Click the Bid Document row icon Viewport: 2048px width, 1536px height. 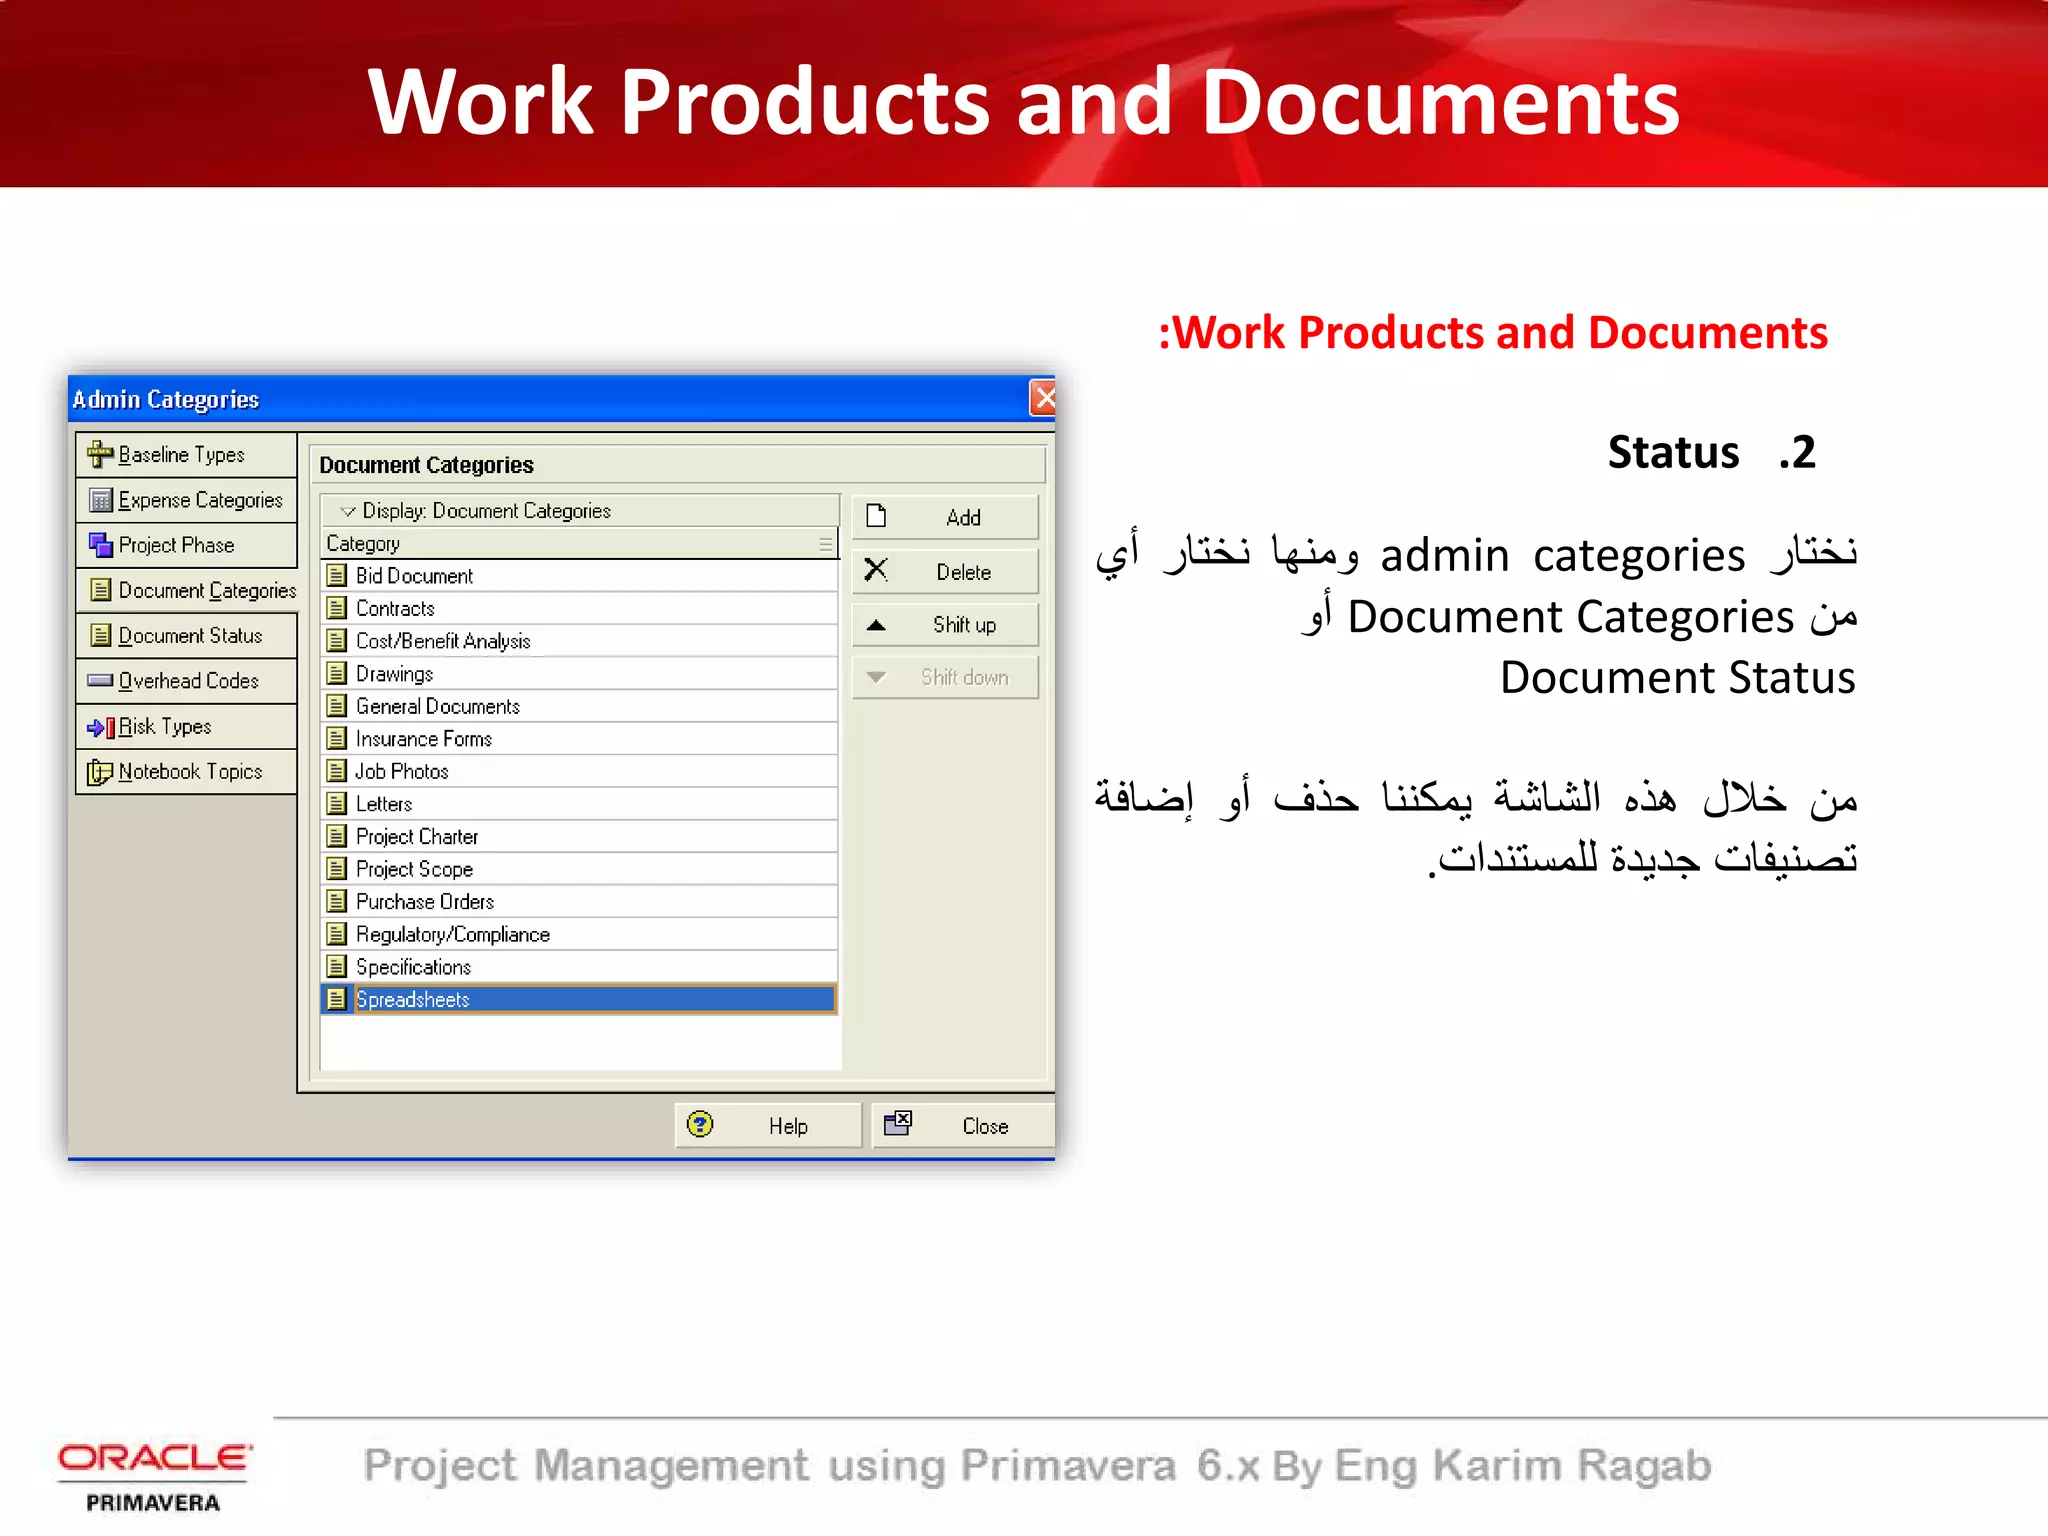(x=337, y=575)
